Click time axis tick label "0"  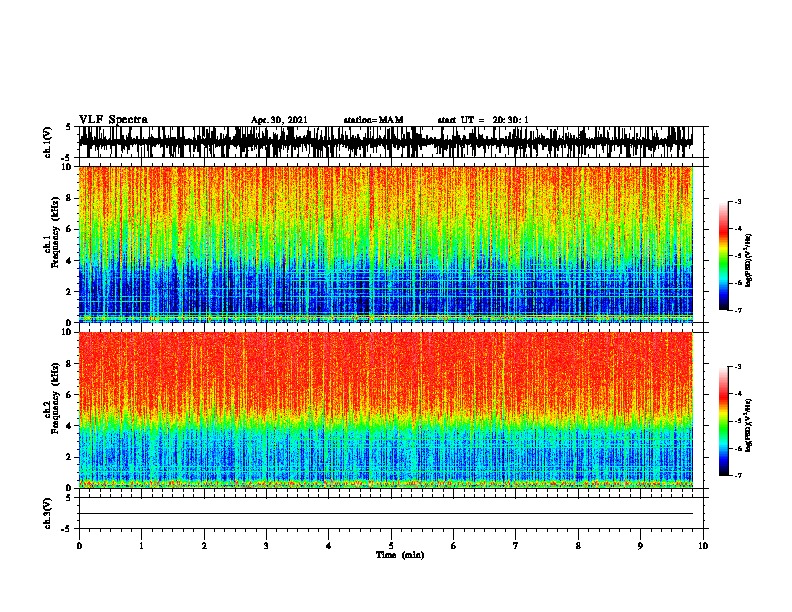click(x=79, y=546)
